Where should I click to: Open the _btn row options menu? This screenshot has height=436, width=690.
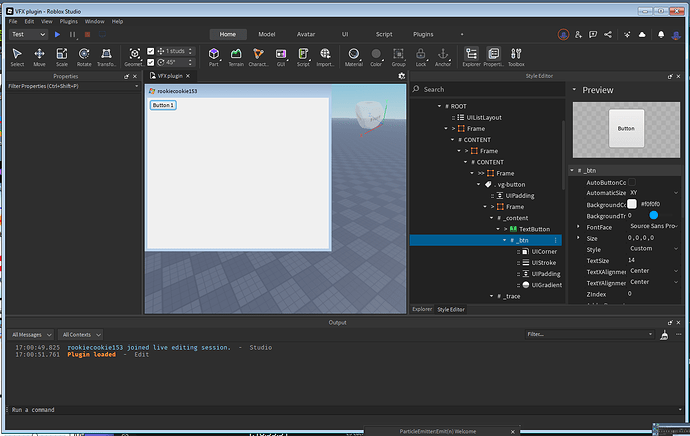pos(555,240)
